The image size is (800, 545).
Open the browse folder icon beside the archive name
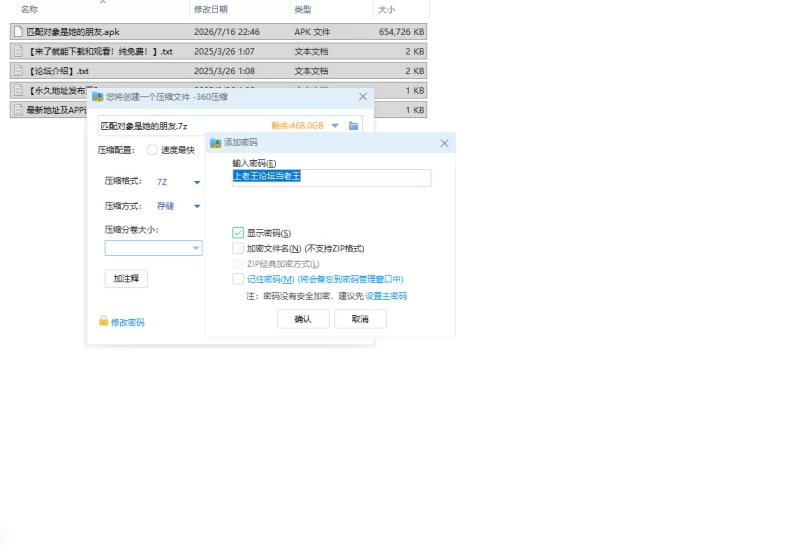coord(353,126)
